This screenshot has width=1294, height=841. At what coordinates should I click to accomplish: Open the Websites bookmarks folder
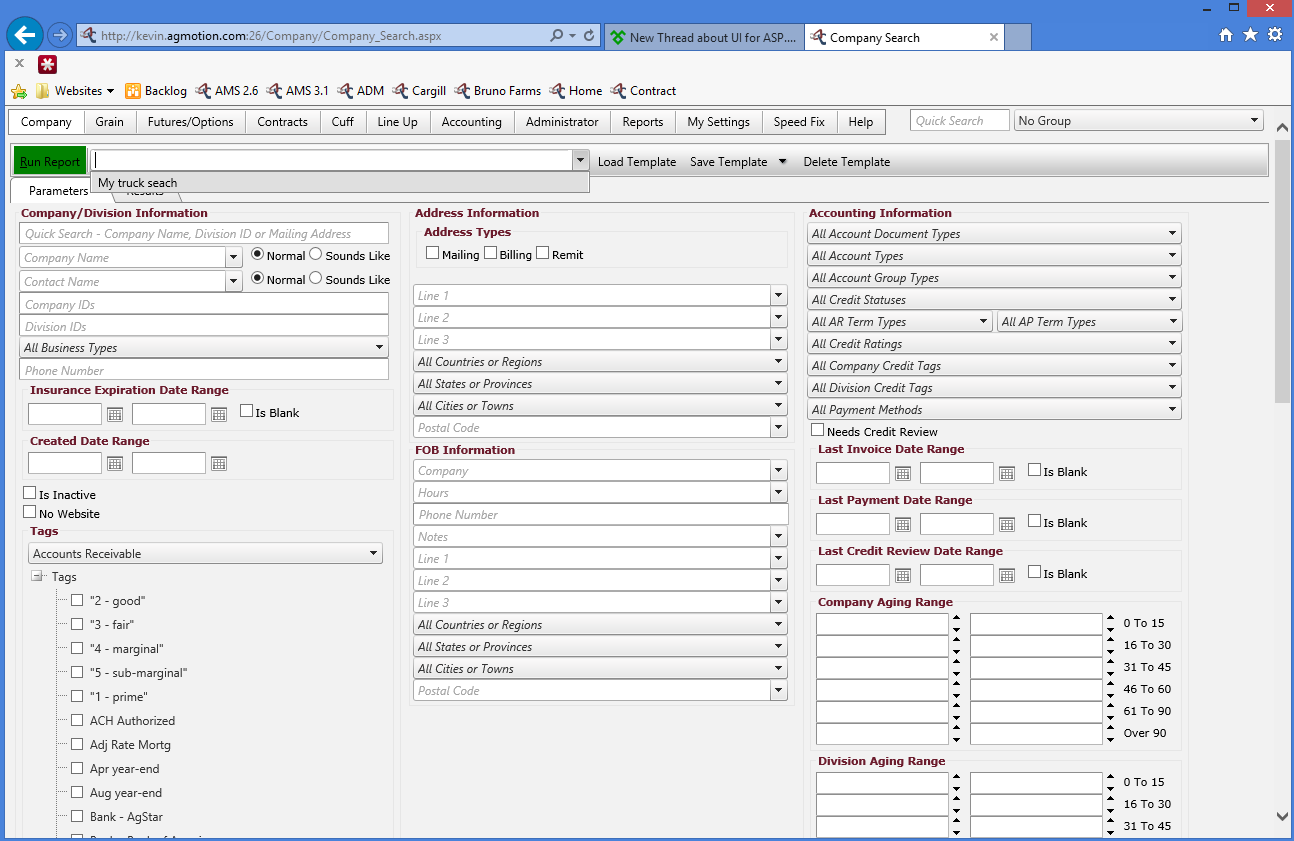click(x=75, y=91)
